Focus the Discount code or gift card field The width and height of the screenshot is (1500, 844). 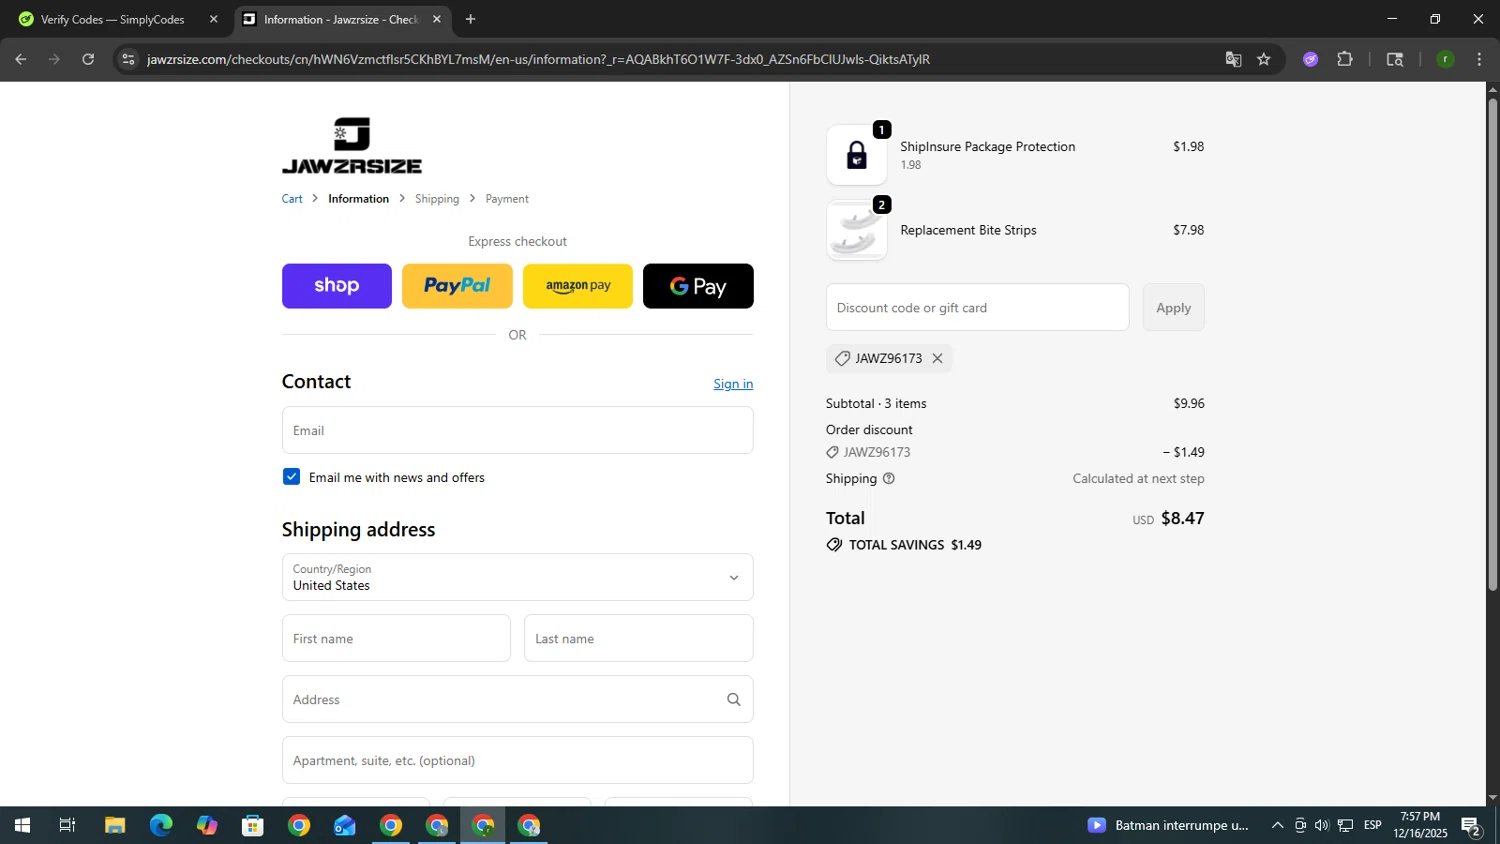977,307
